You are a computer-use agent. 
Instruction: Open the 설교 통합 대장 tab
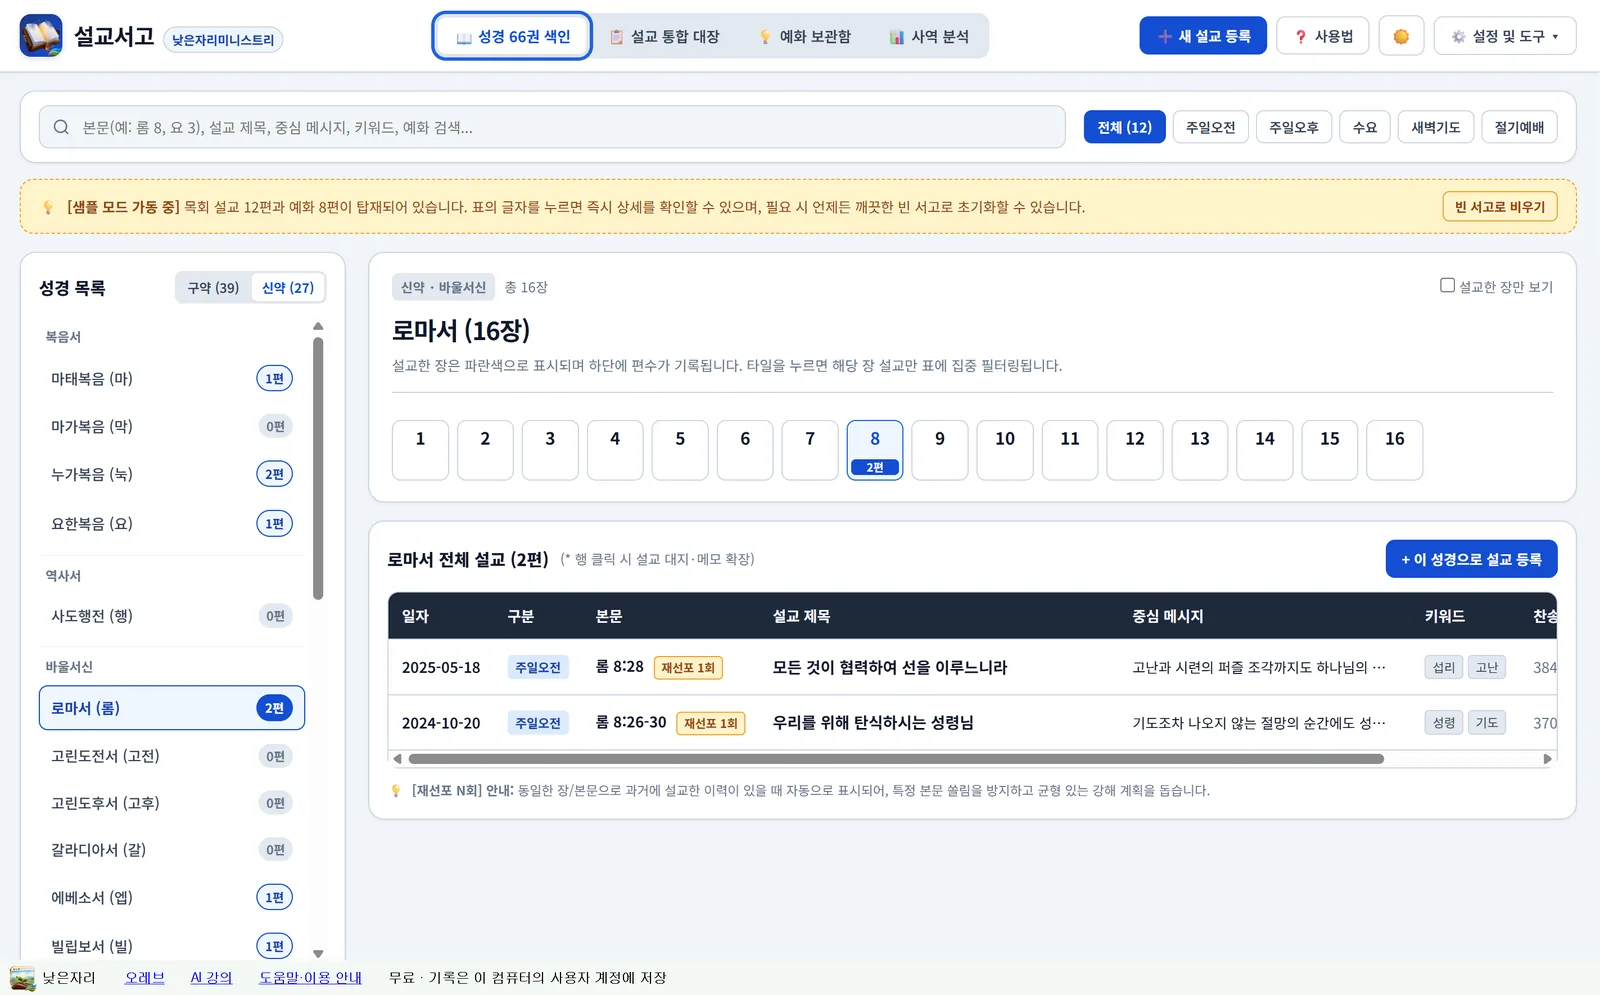coord(665,36)
